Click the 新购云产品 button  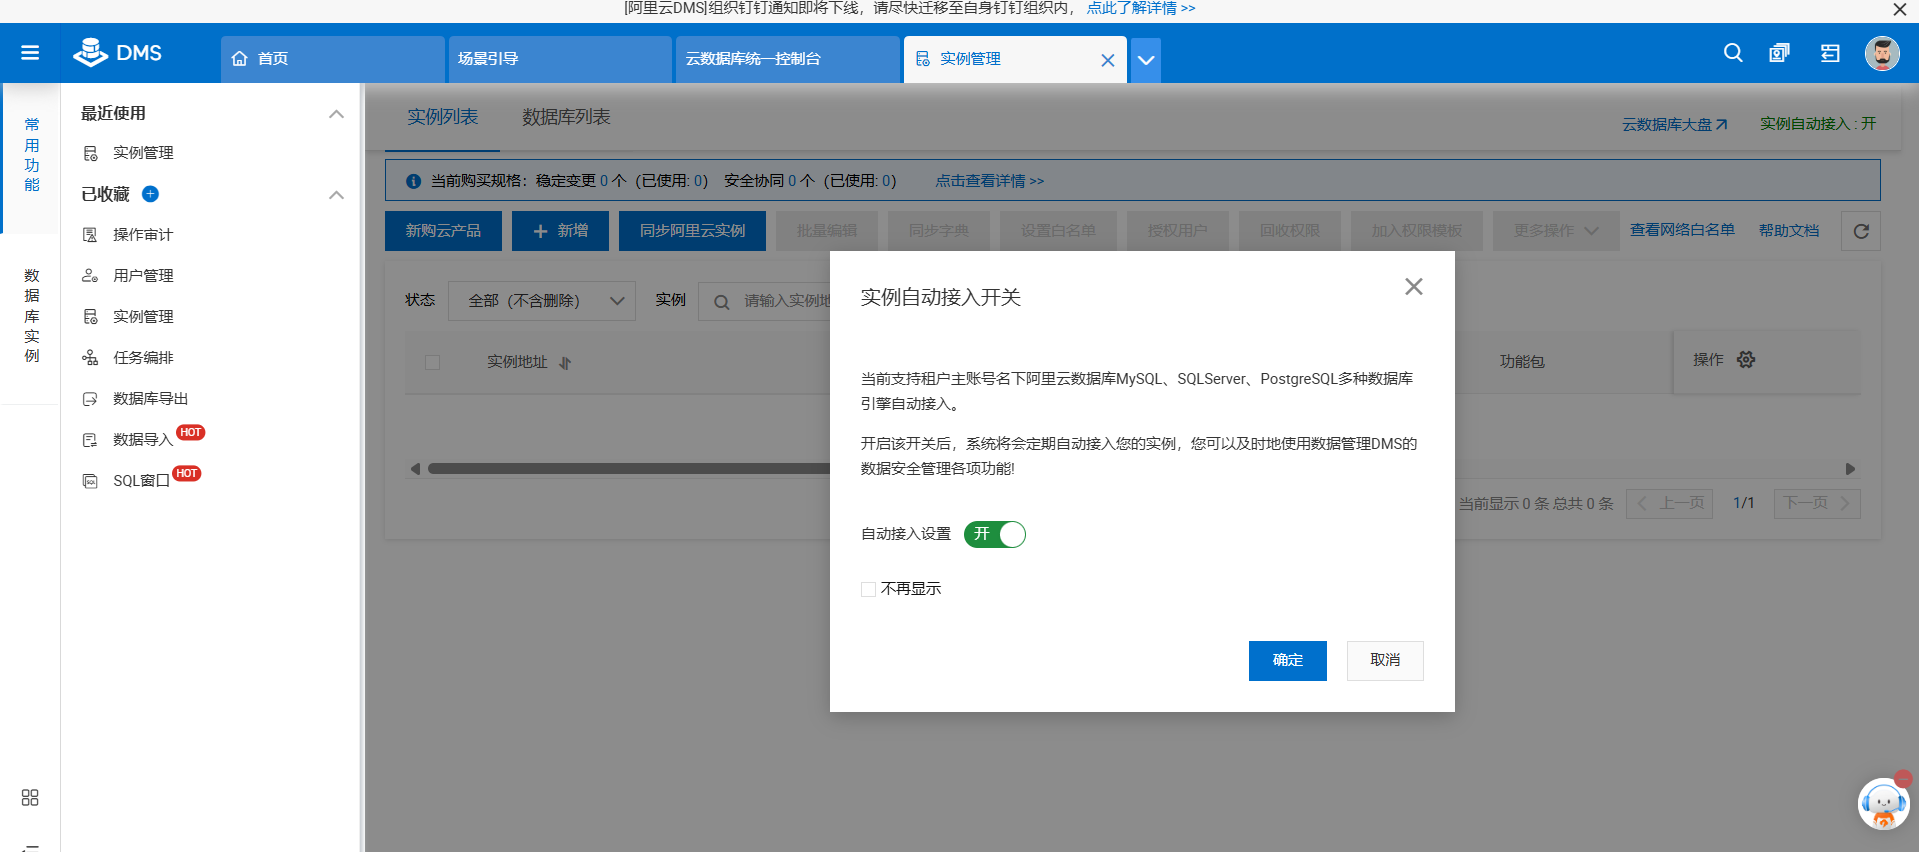[443, 231]
